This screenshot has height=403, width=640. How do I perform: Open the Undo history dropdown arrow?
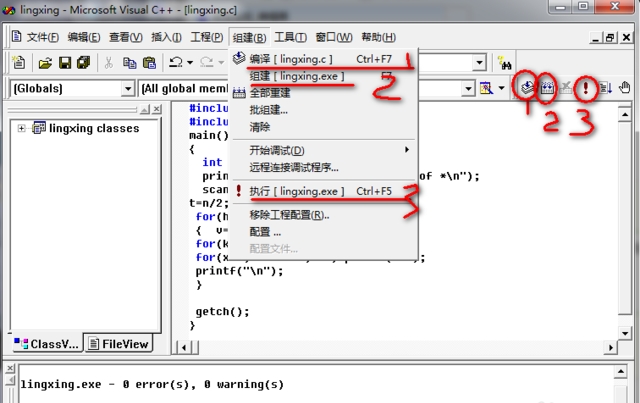click(190, 62)
